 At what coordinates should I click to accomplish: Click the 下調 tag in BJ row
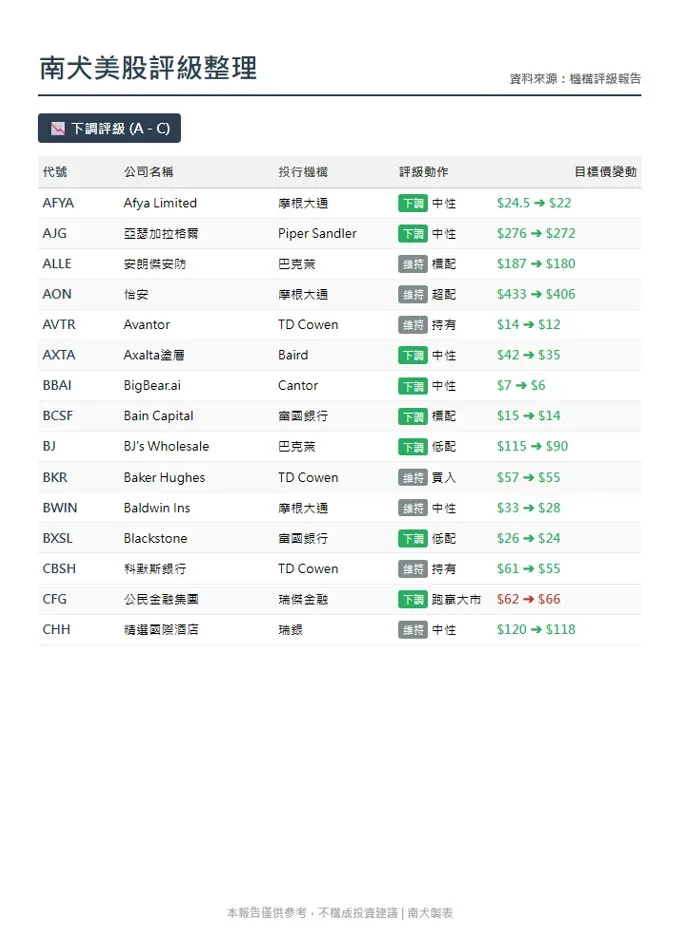tap(413, 447)
